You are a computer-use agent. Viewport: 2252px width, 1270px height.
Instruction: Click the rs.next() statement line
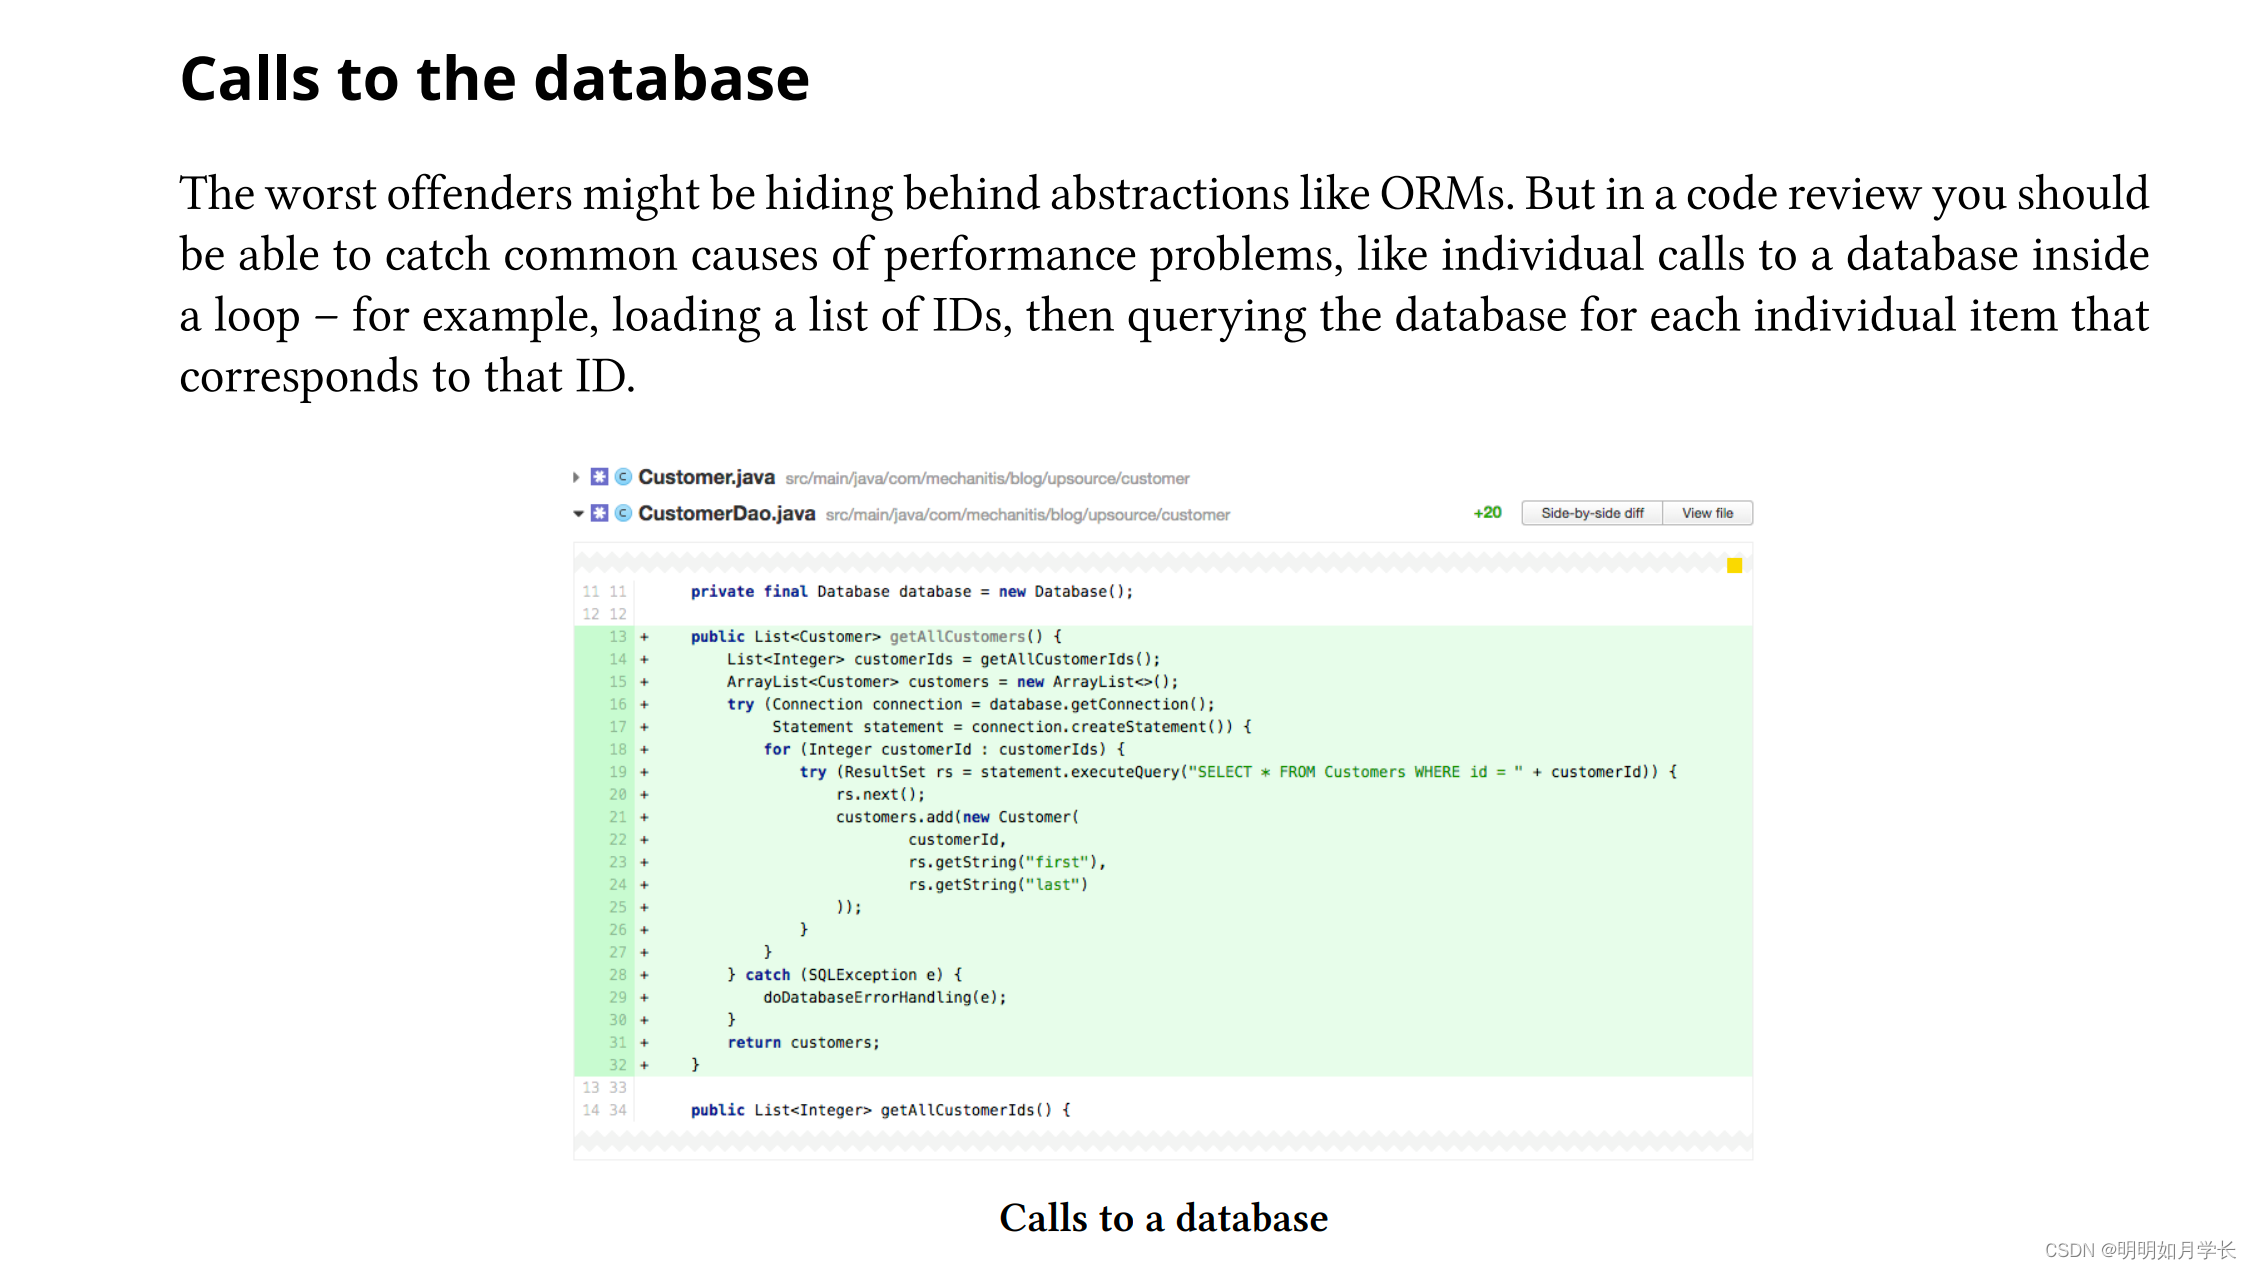(880, 795)
